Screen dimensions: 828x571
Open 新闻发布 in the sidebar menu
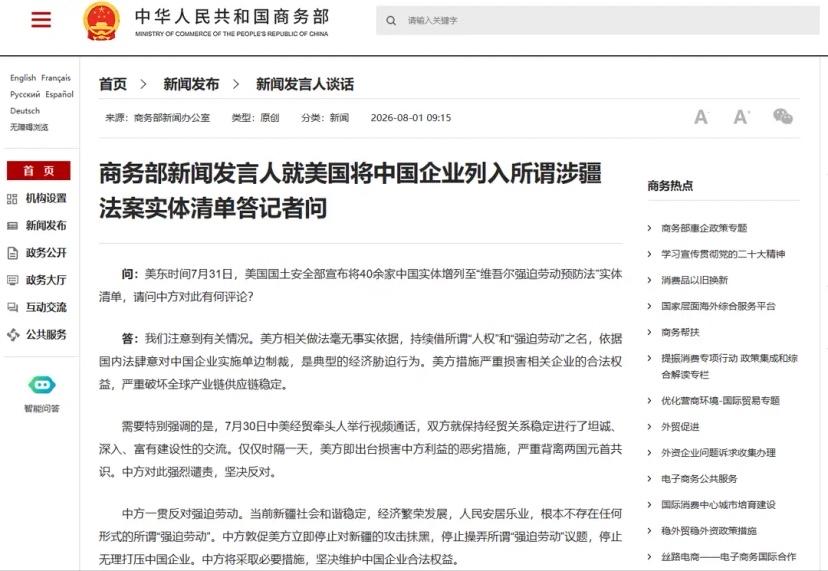(x=46, y=226)
